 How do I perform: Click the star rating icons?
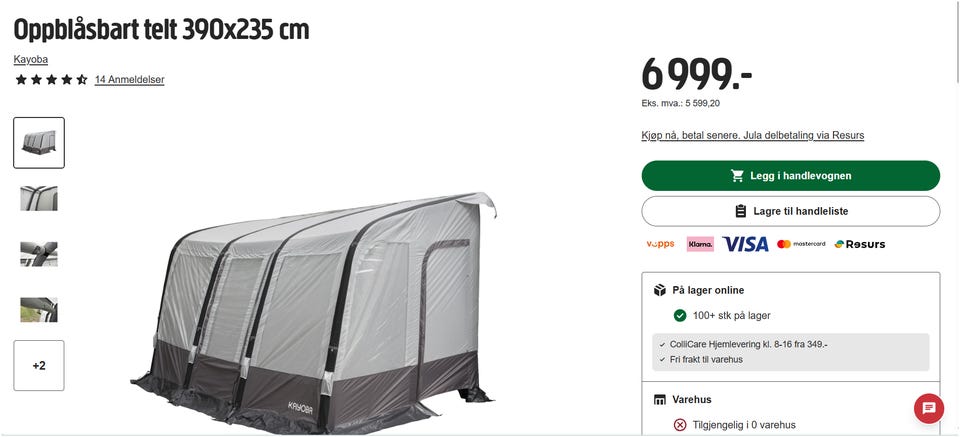(51, 80)
